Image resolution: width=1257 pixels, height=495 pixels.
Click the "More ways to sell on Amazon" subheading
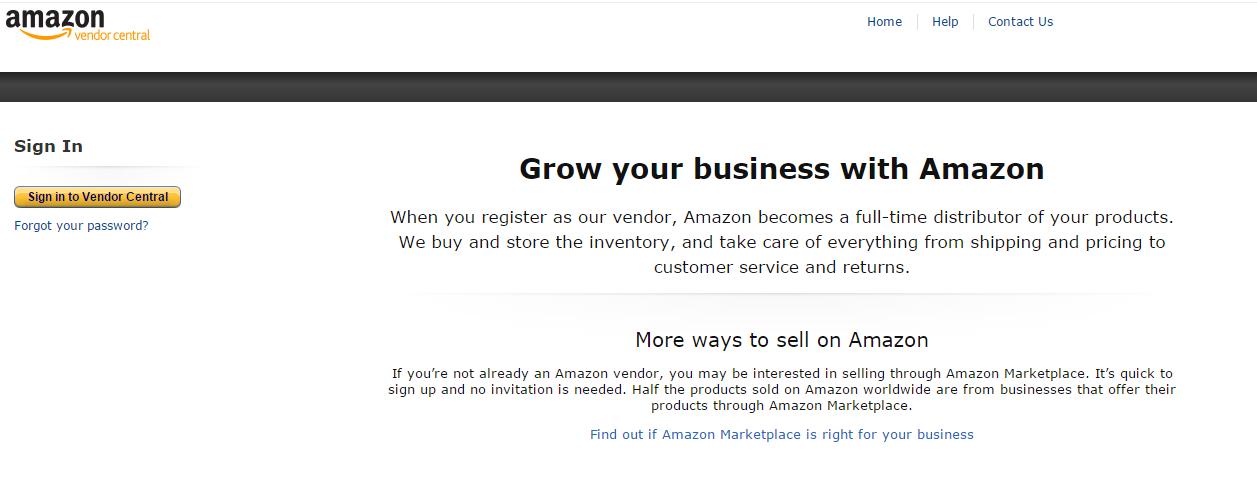[781, 340]
